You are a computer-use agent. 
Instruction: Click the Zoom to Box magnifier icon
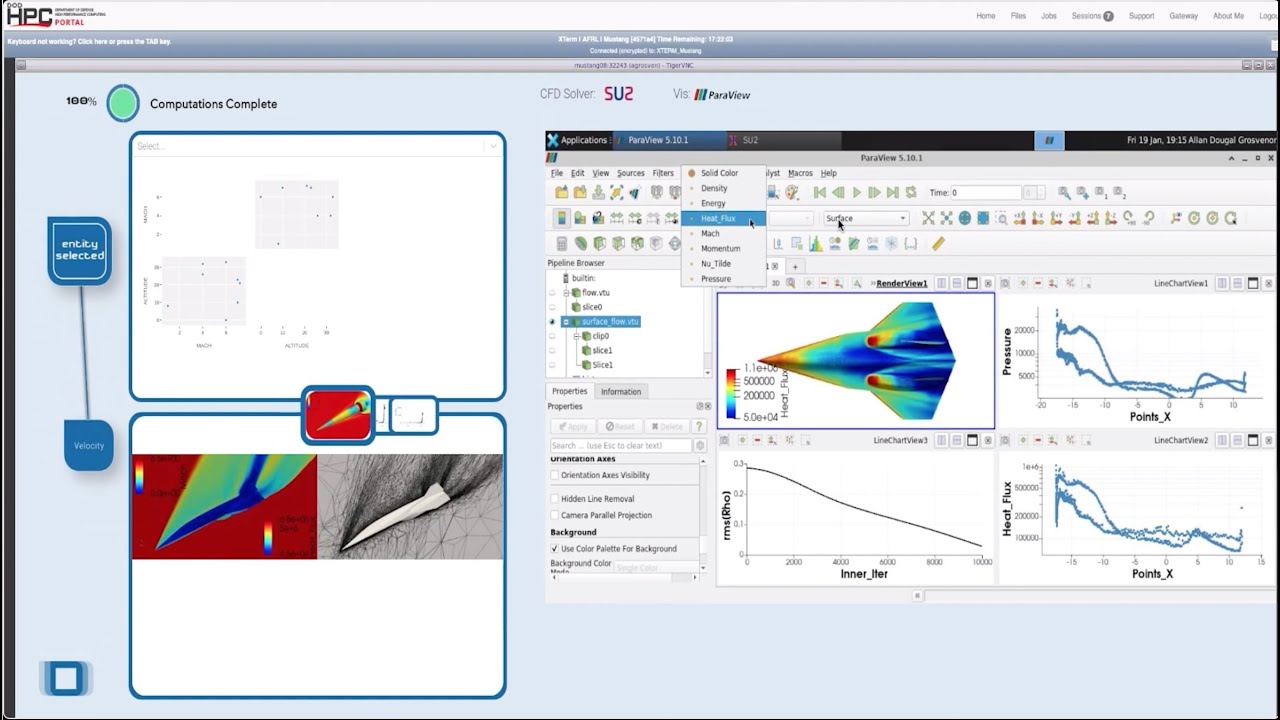(x=1002, y=218)
